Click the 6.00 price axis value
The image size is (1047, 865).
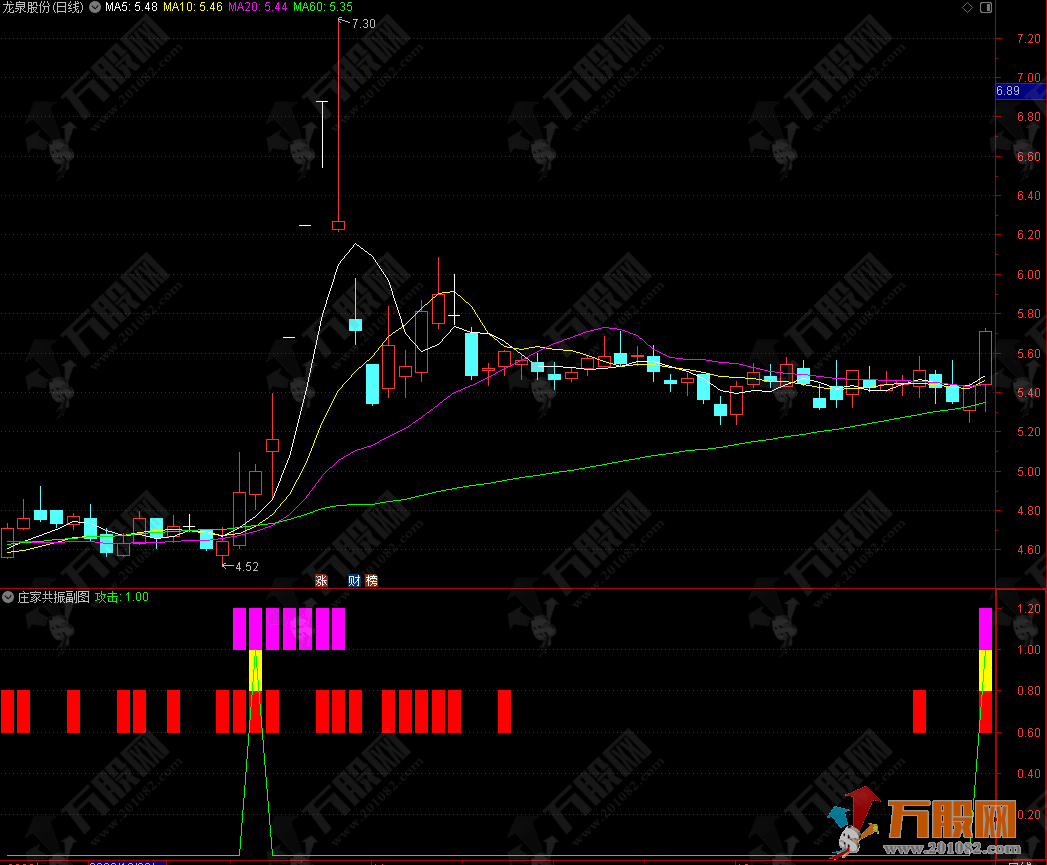click(x=1028, y=274)
